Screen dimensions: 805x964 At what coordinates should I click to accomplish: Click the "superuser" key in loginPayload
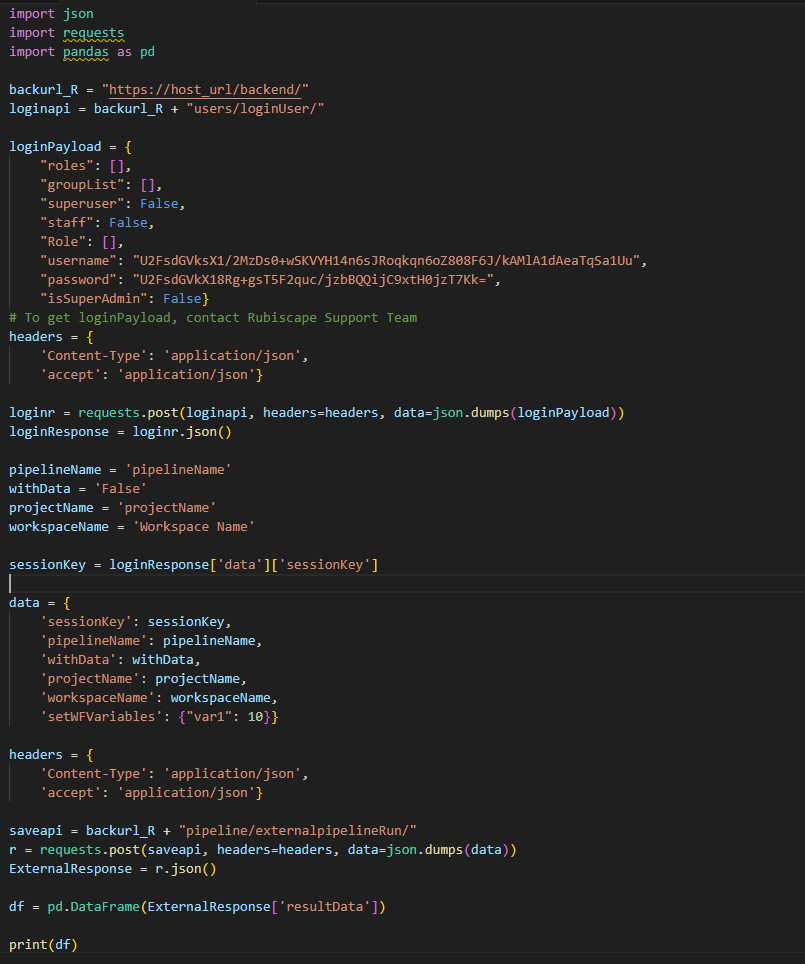(77, 203)
